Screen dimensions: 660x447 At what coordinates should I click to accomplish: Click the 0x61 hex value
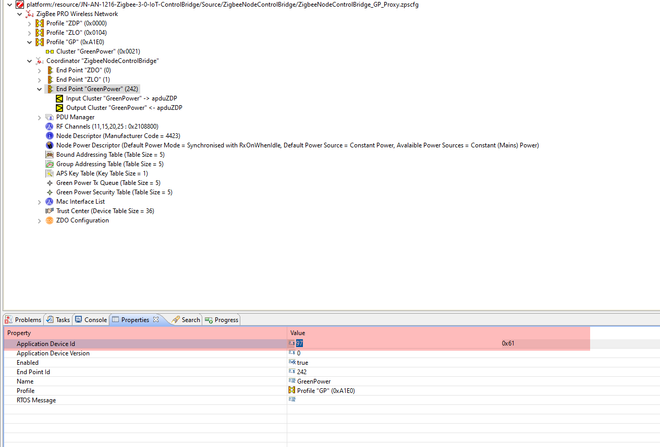pyautogui.click(x=508, y=343)
